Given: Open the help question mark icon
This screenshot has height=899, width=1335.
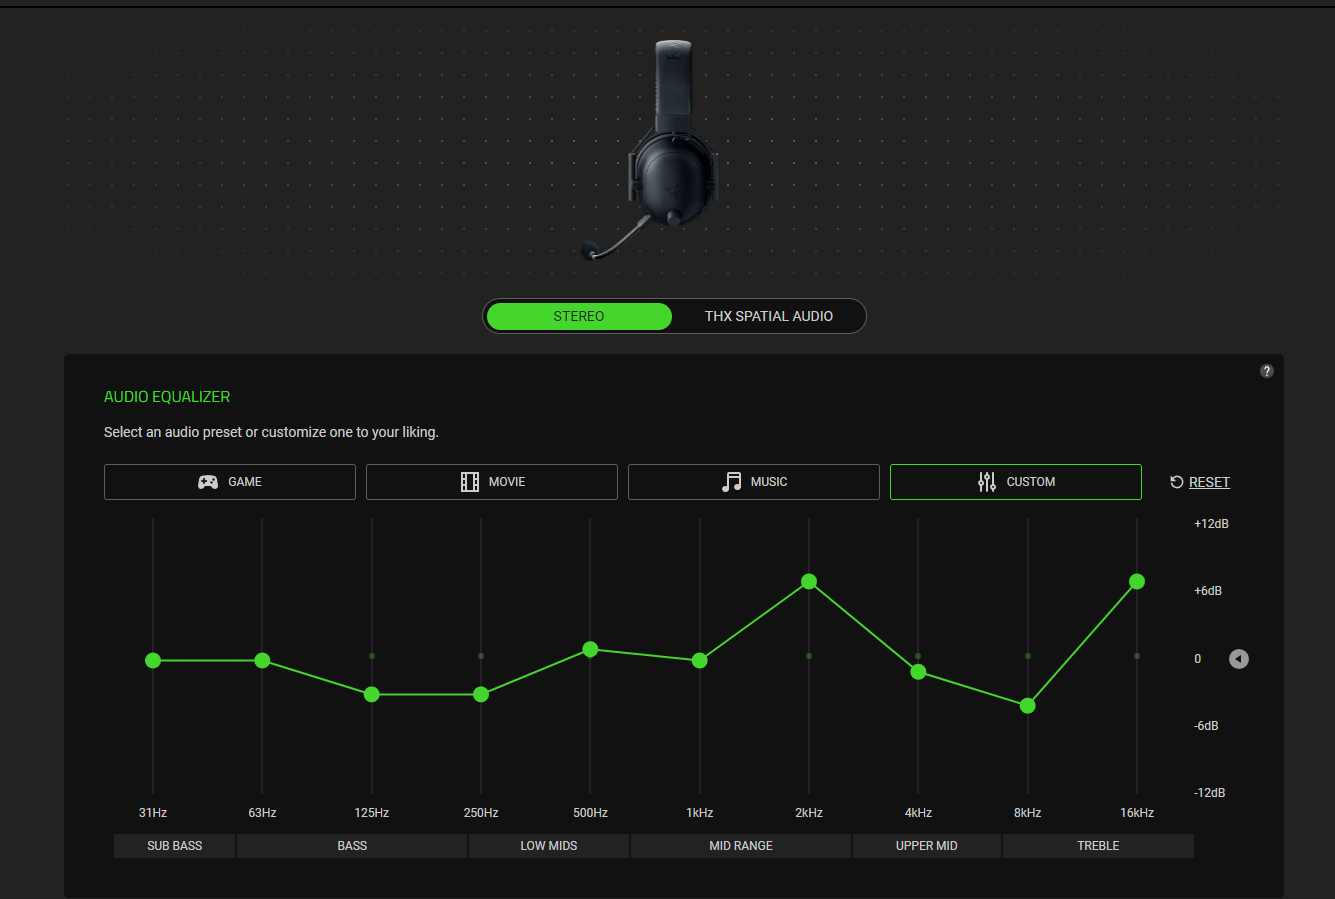Looking at the screenshot, I should point(1267,371).
